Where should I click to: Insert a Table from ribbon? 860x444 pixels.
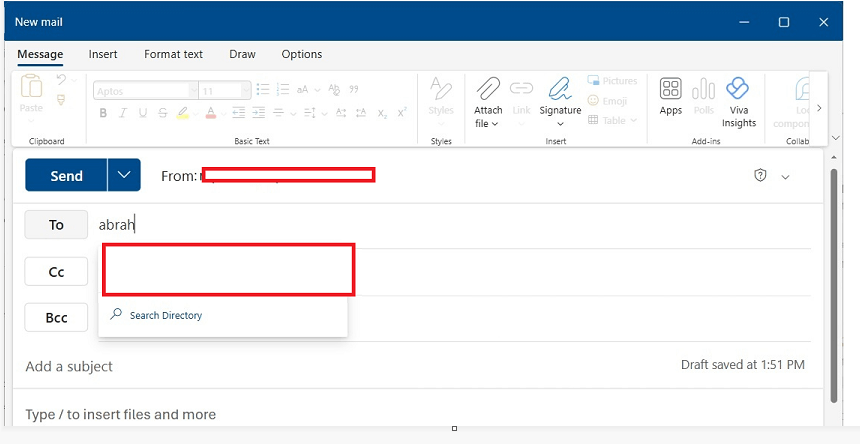[x=612, y=120]
